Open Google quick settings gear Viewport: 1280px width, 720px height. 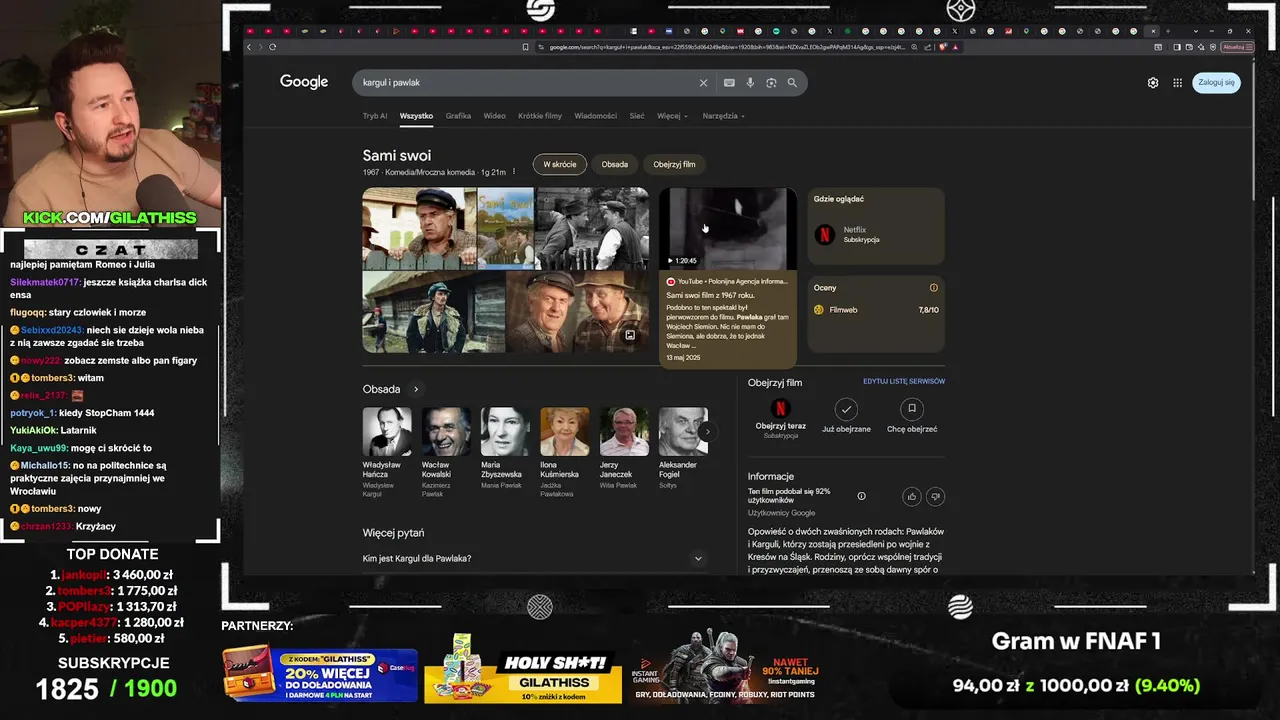click(x=1153, y=83)
